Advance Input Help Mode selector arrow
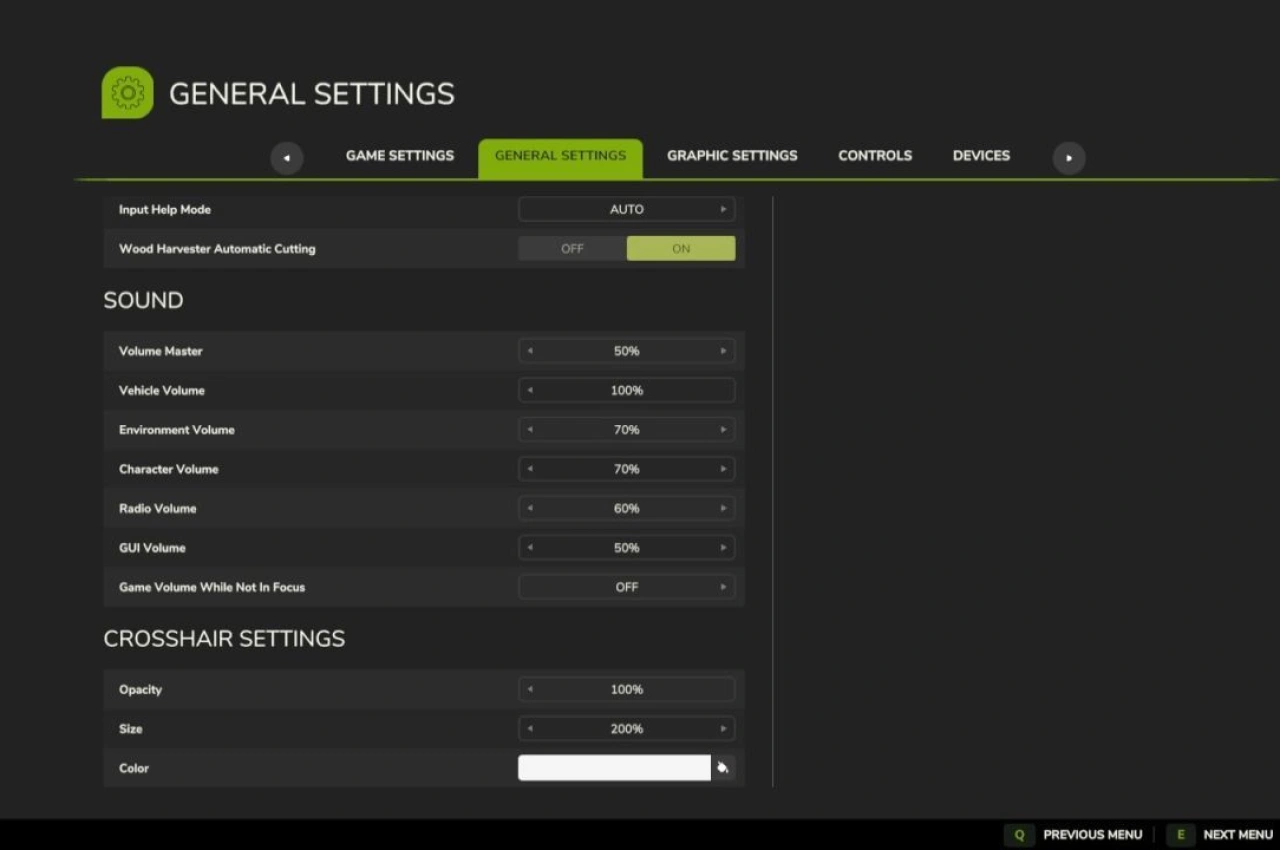This screenshot has height=850, width=1280. click(723, 209)
